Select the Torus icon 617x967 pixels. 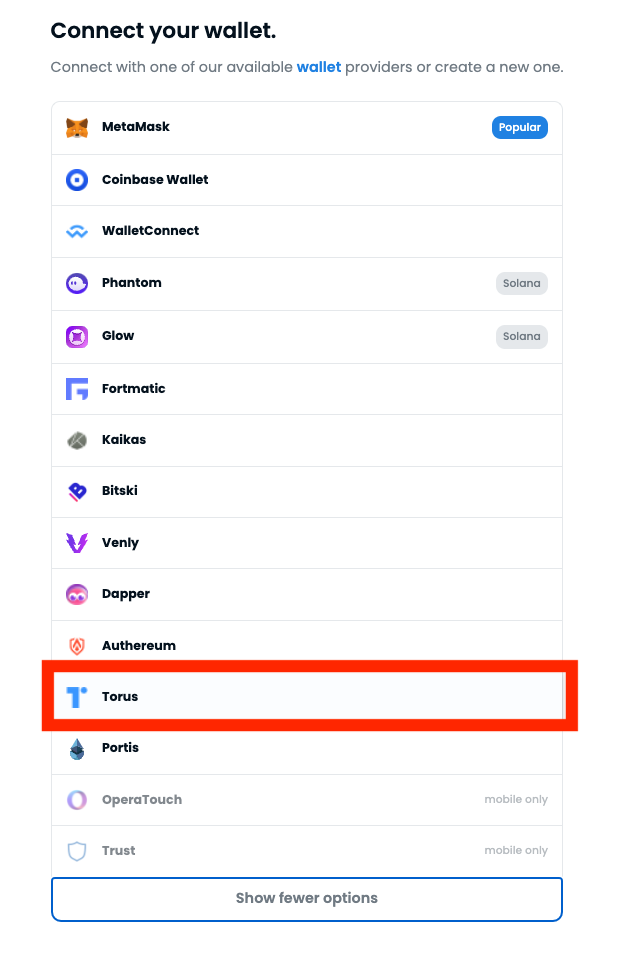click(76, 697)
